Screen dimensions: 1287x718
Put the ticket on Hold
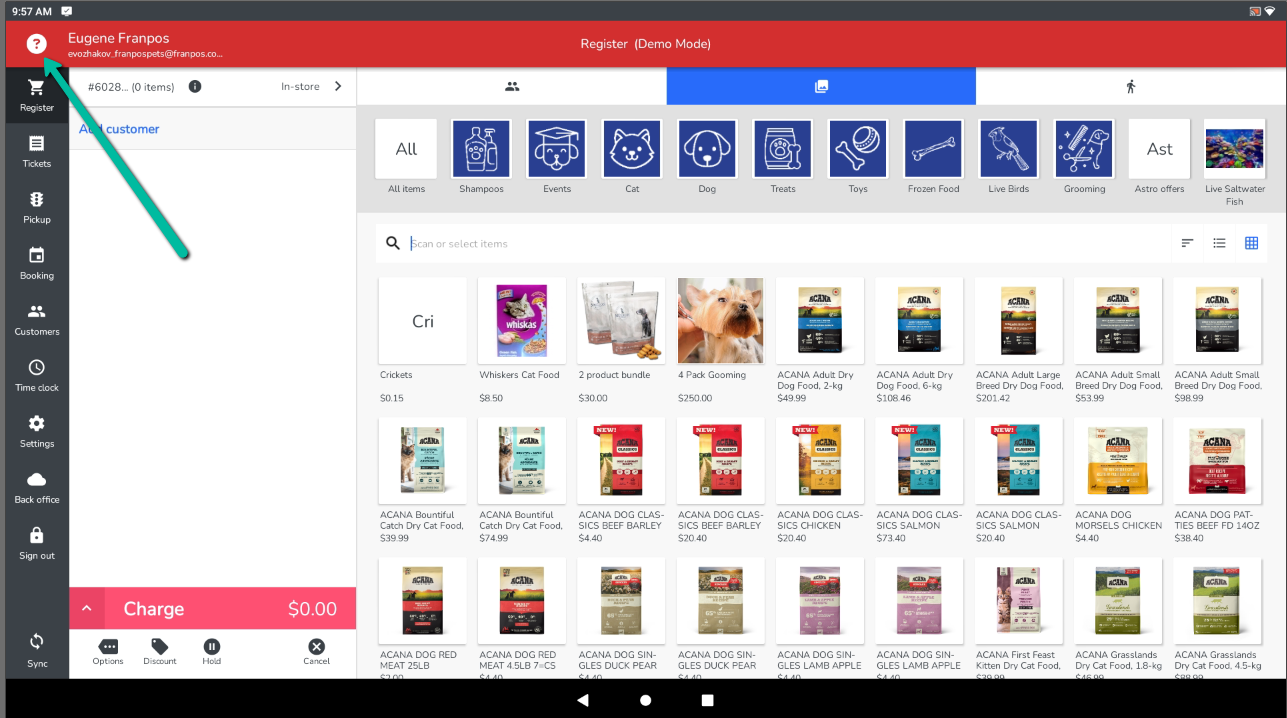click(x=212, y=652)
